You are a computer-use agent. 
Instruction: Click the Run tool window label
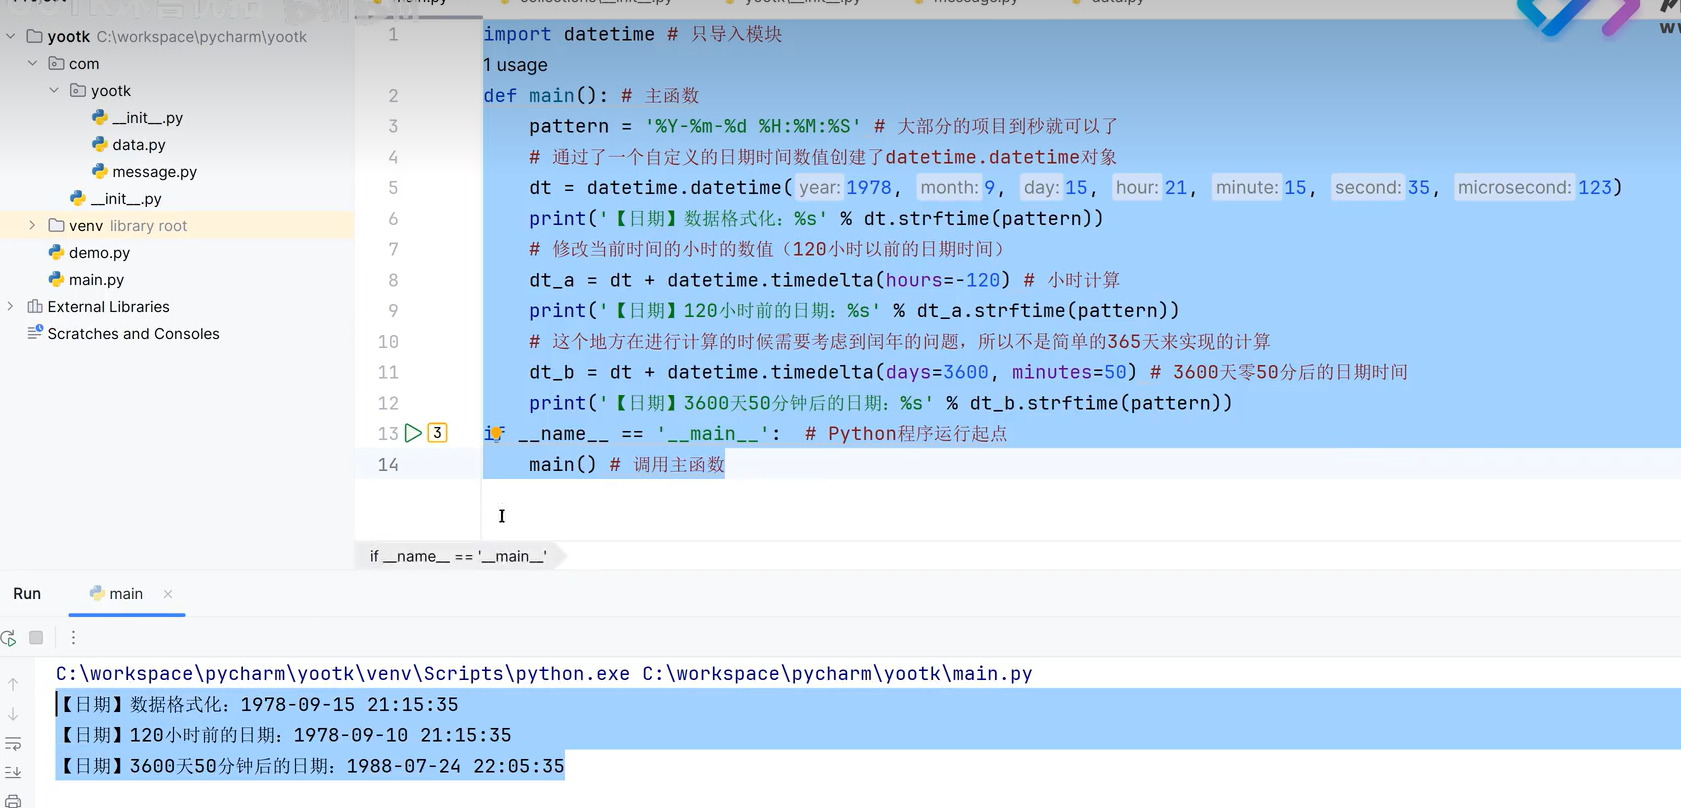pyautogui.click(x=27, y=594)
